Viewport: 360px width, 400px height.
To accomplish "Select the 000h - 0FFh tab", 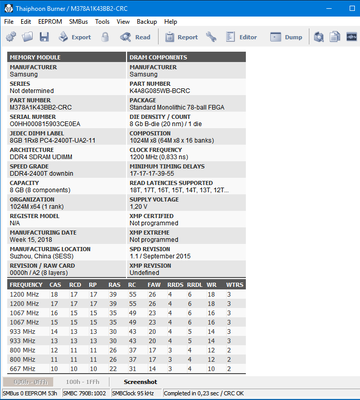I will click(30, 382).
